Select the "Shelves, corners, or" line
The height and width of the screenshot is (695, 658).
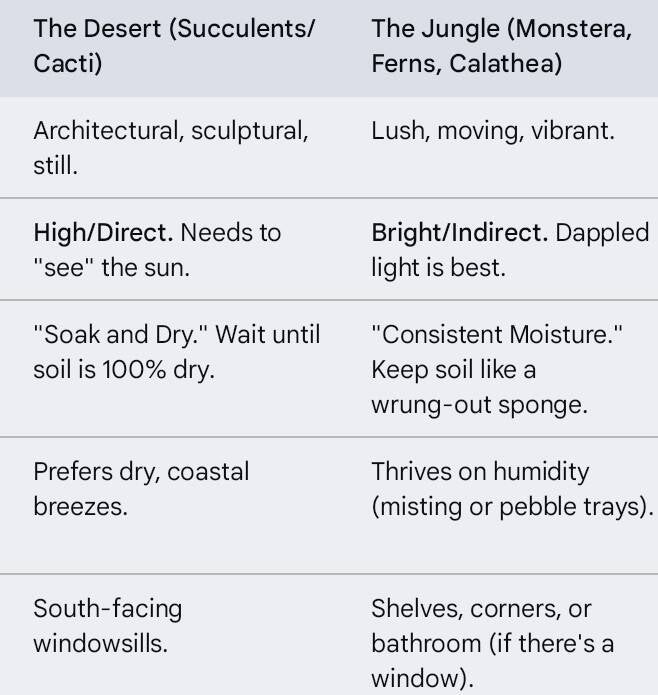tap(481, 608)
